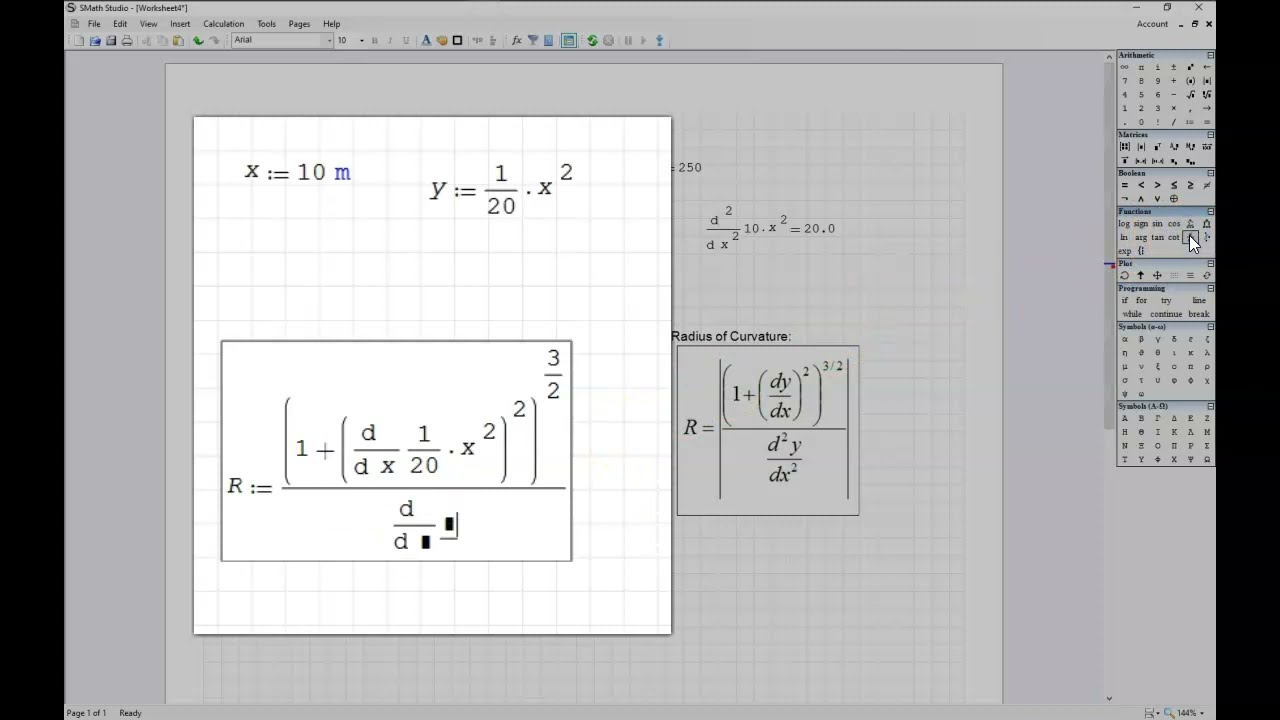1280x720 pixels.
Task: Insert the infinity symbol from Arithmetic
Action: coord(1125,67)
